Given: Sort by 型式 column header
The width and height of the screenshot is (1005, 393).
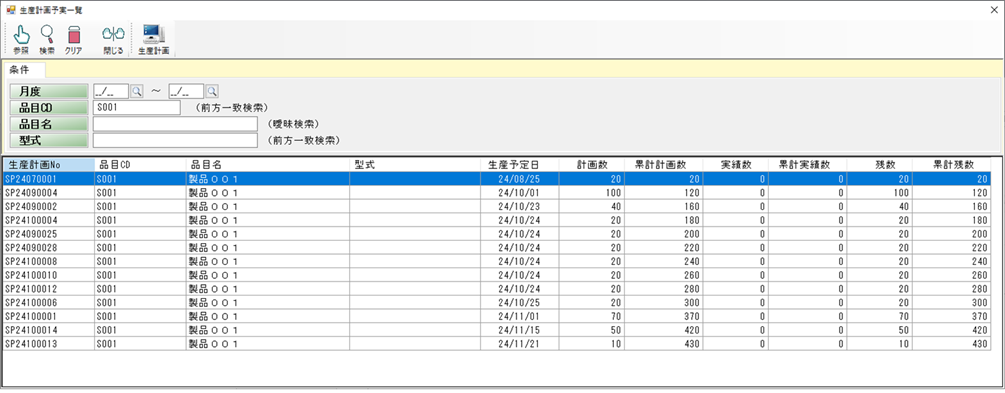Looking at the screenshot, I should pyautogui.click(x=415, y=165).
